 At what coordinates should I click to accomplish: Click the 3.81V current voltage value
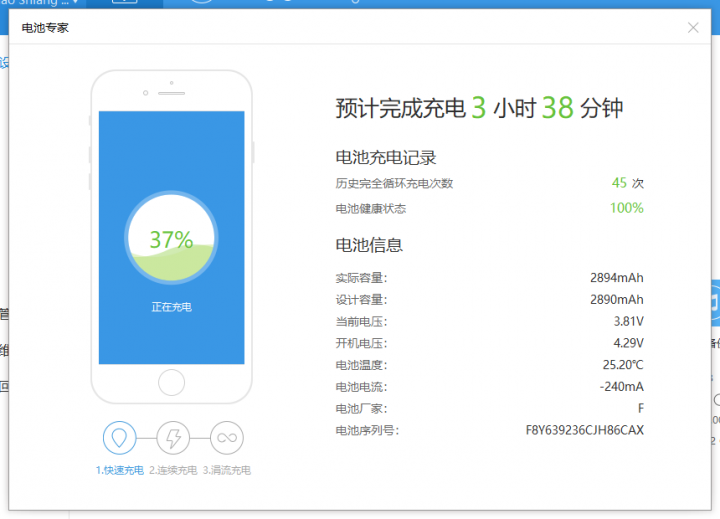629,321
